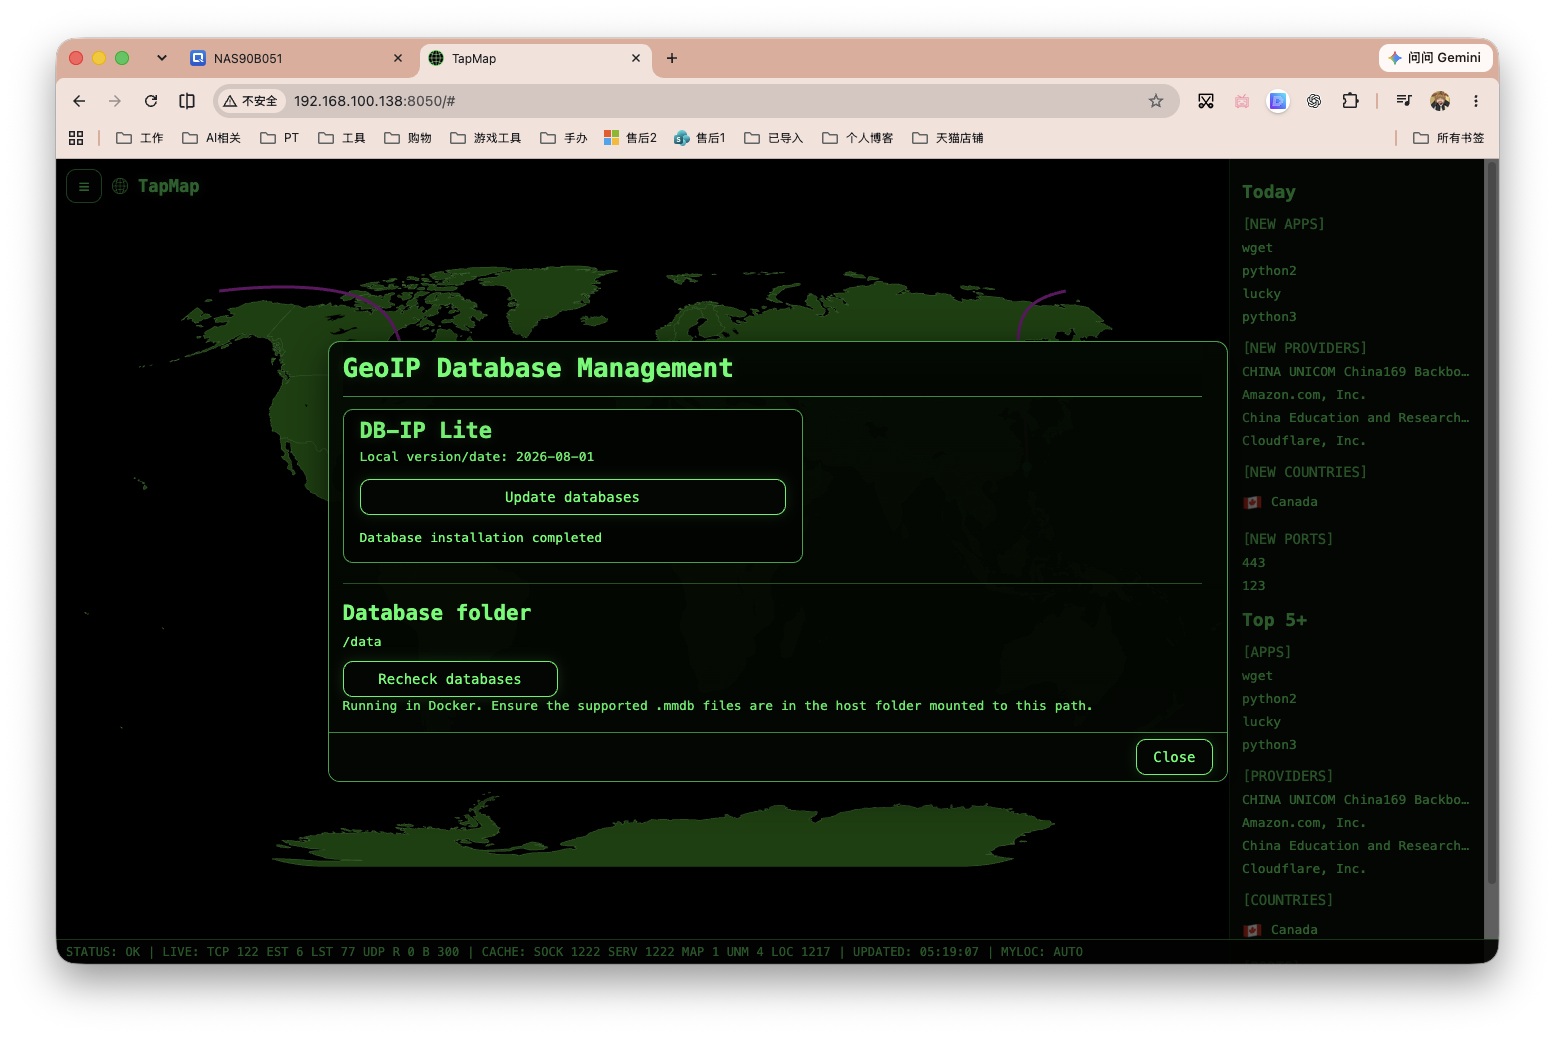Bookmark this page with the star
This screenshot has height=1038, width=1555.
[x=1156, y=101]
